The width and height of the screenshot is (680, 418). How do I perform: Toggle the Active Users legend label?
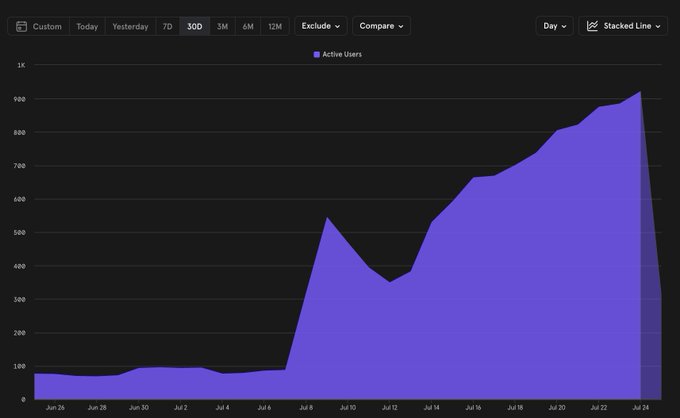tap(342, 54)
